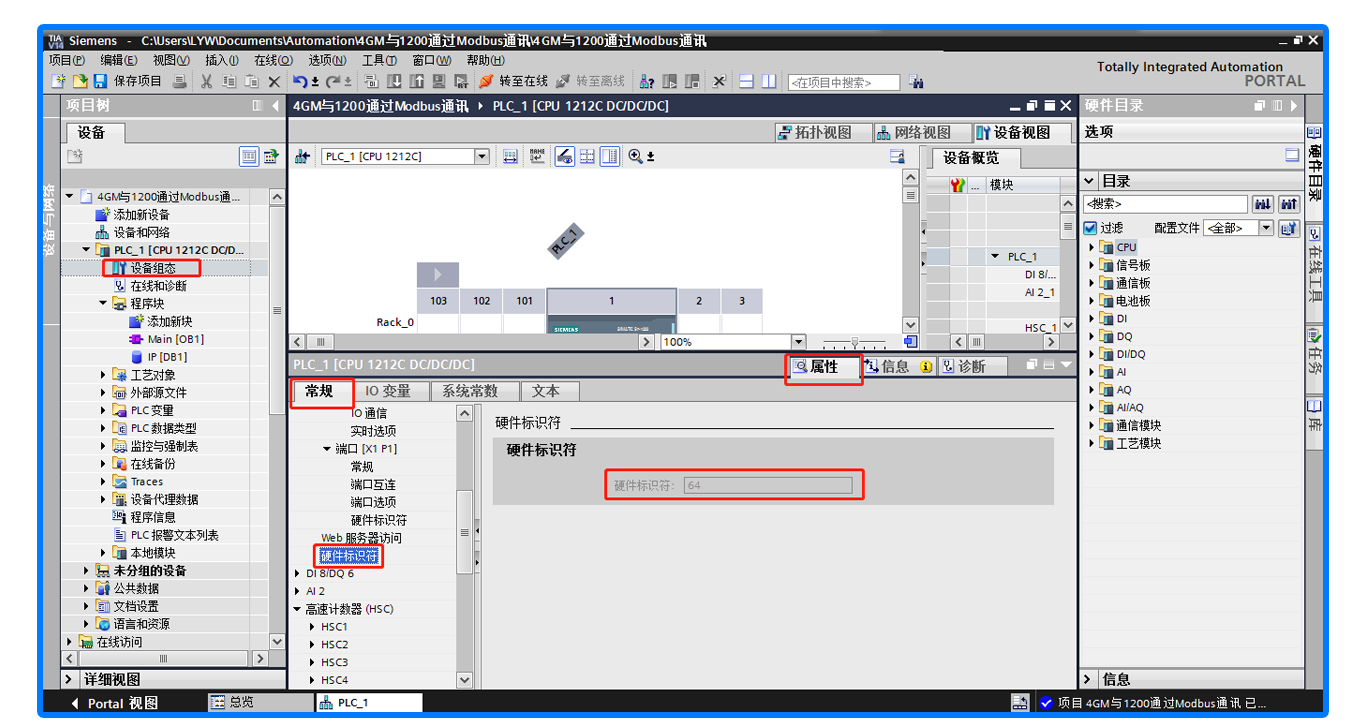Screen dimensions: 1366x728
Task: Click the zoom magnifier icon in device view
Action: pyautogui.click(x=635, y=156)
